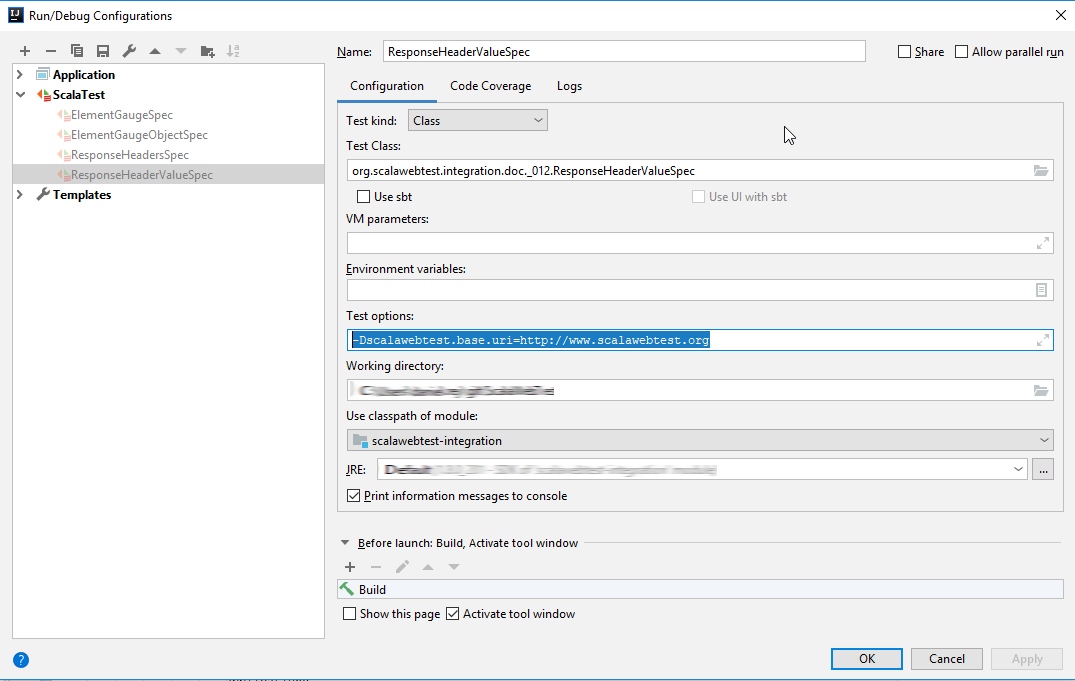This screenshot has height=681, width=1075.
Task: Edit environment variables list icon
Action: click(x=1041, y=290)
